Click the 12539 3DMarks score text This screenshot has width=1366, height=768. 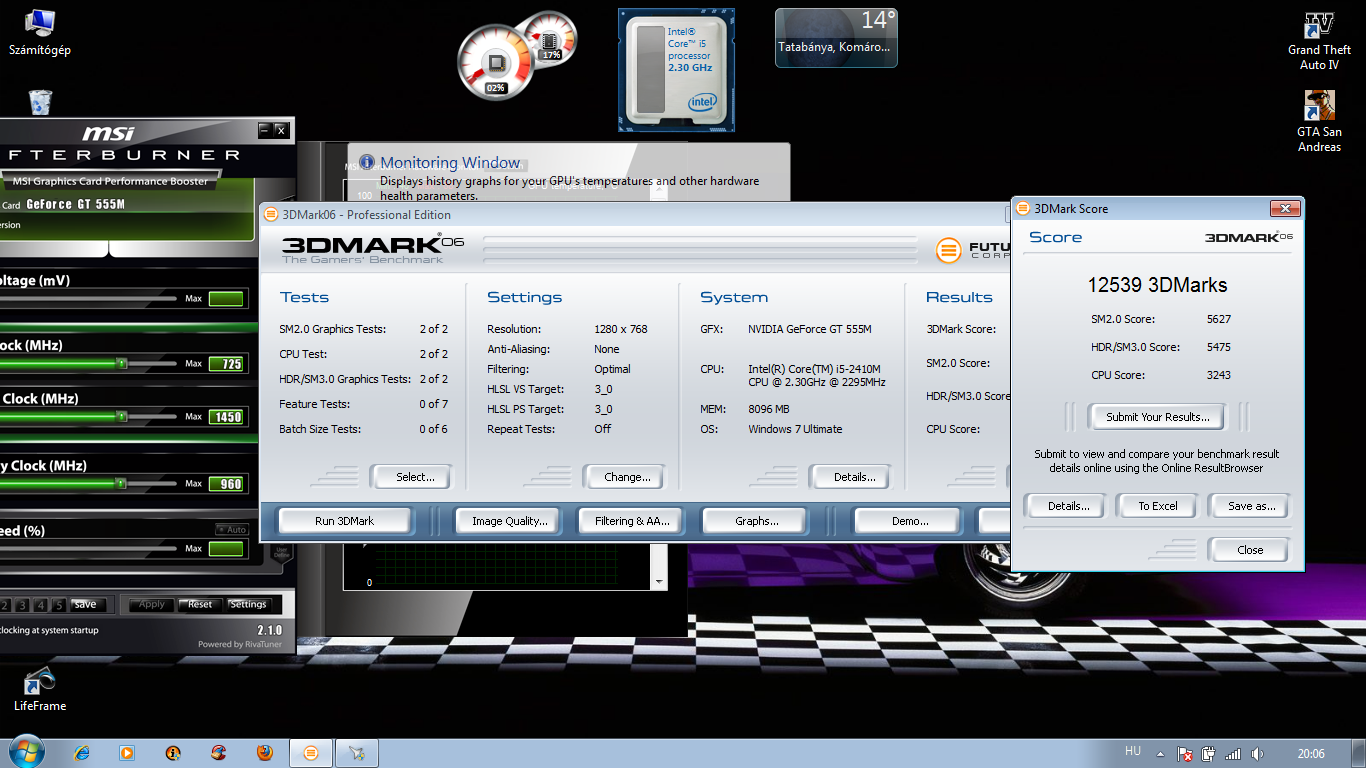tap(1157, 285)
